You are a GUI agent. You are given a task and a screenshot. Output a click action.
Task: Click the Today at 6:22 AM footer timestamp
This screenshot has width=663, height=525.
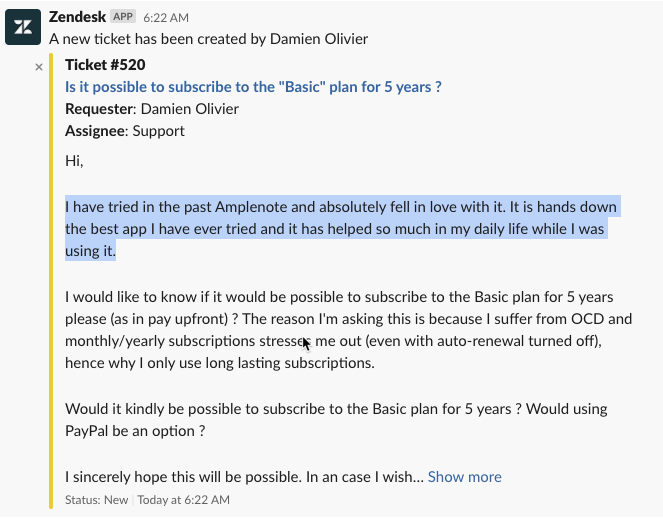184,500
